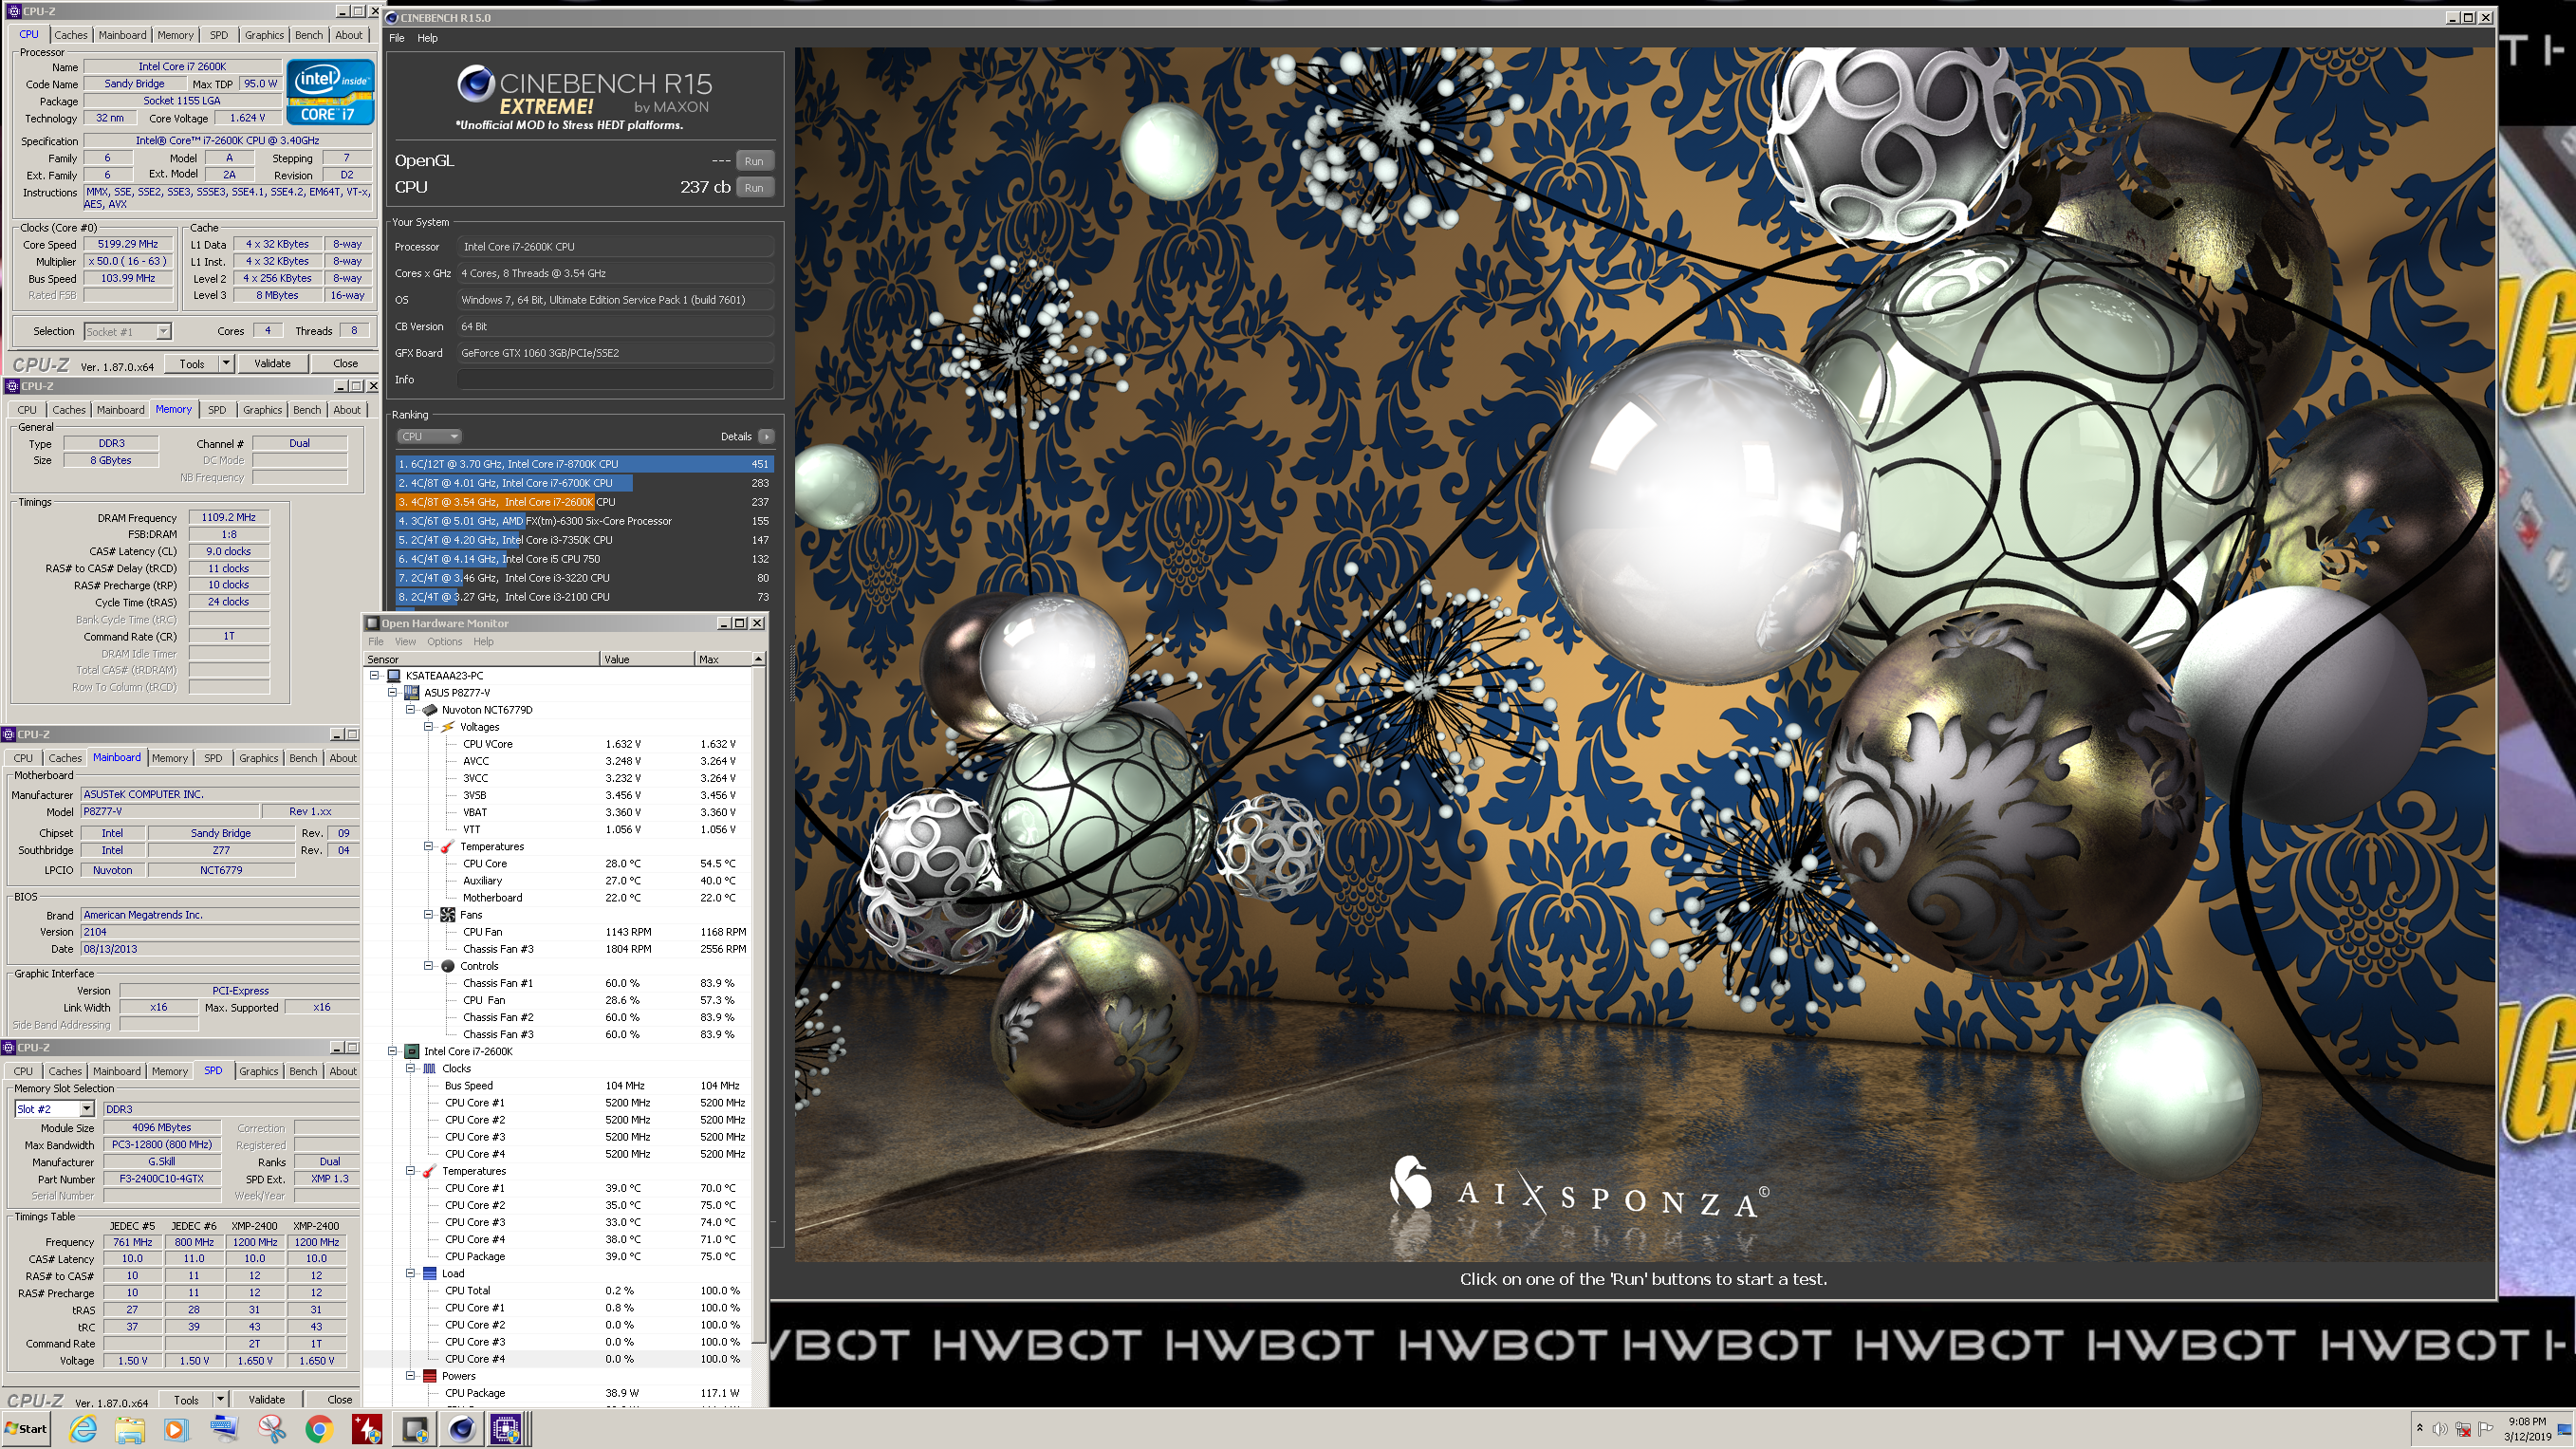2576x1449 pixels.
Task: Select the i7-8700K ranking entry
Action: [x=584, y=464]
